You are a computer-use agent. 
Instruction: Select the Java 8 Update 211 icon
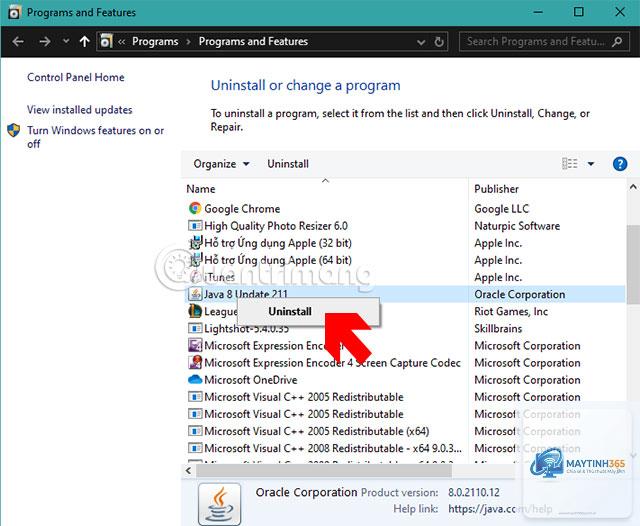[195, 294]
